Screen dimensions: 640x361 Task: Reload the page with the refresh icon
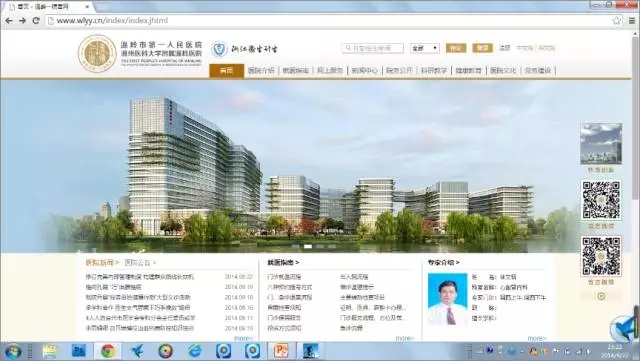pyautogui.click(x=36, y=20)
